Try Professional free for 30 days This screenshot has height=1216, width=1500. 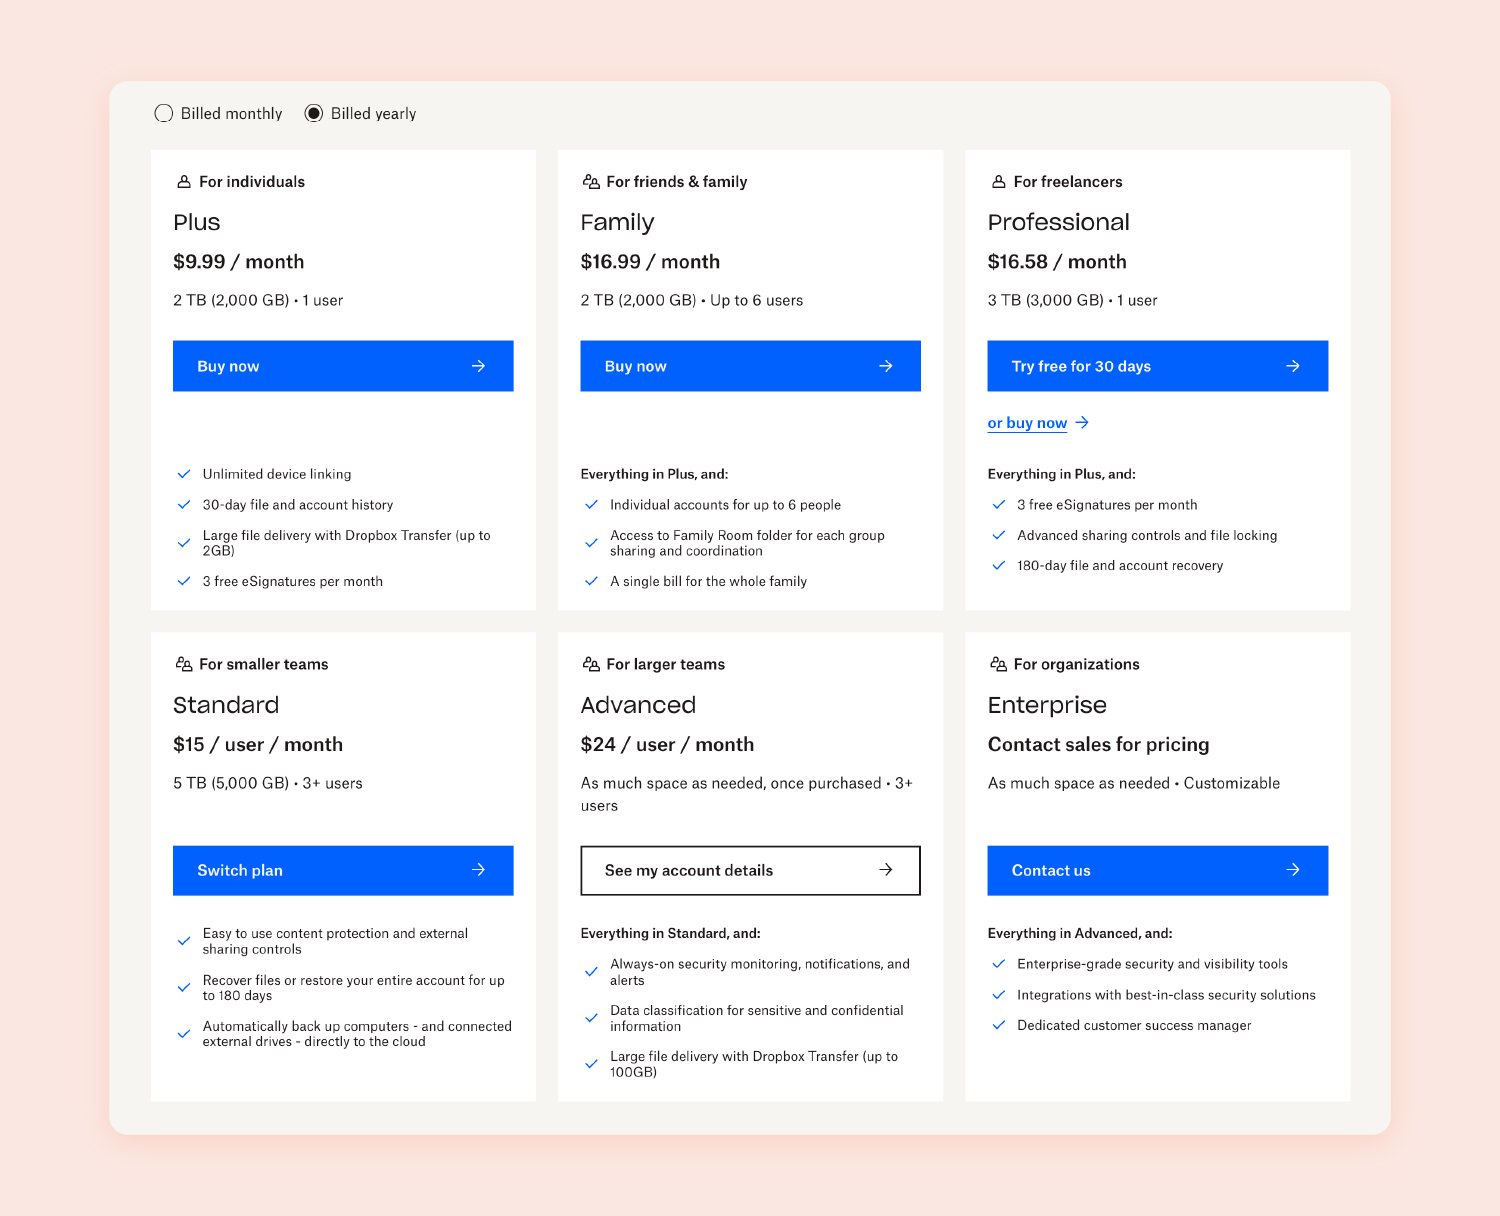point(1157,366)
